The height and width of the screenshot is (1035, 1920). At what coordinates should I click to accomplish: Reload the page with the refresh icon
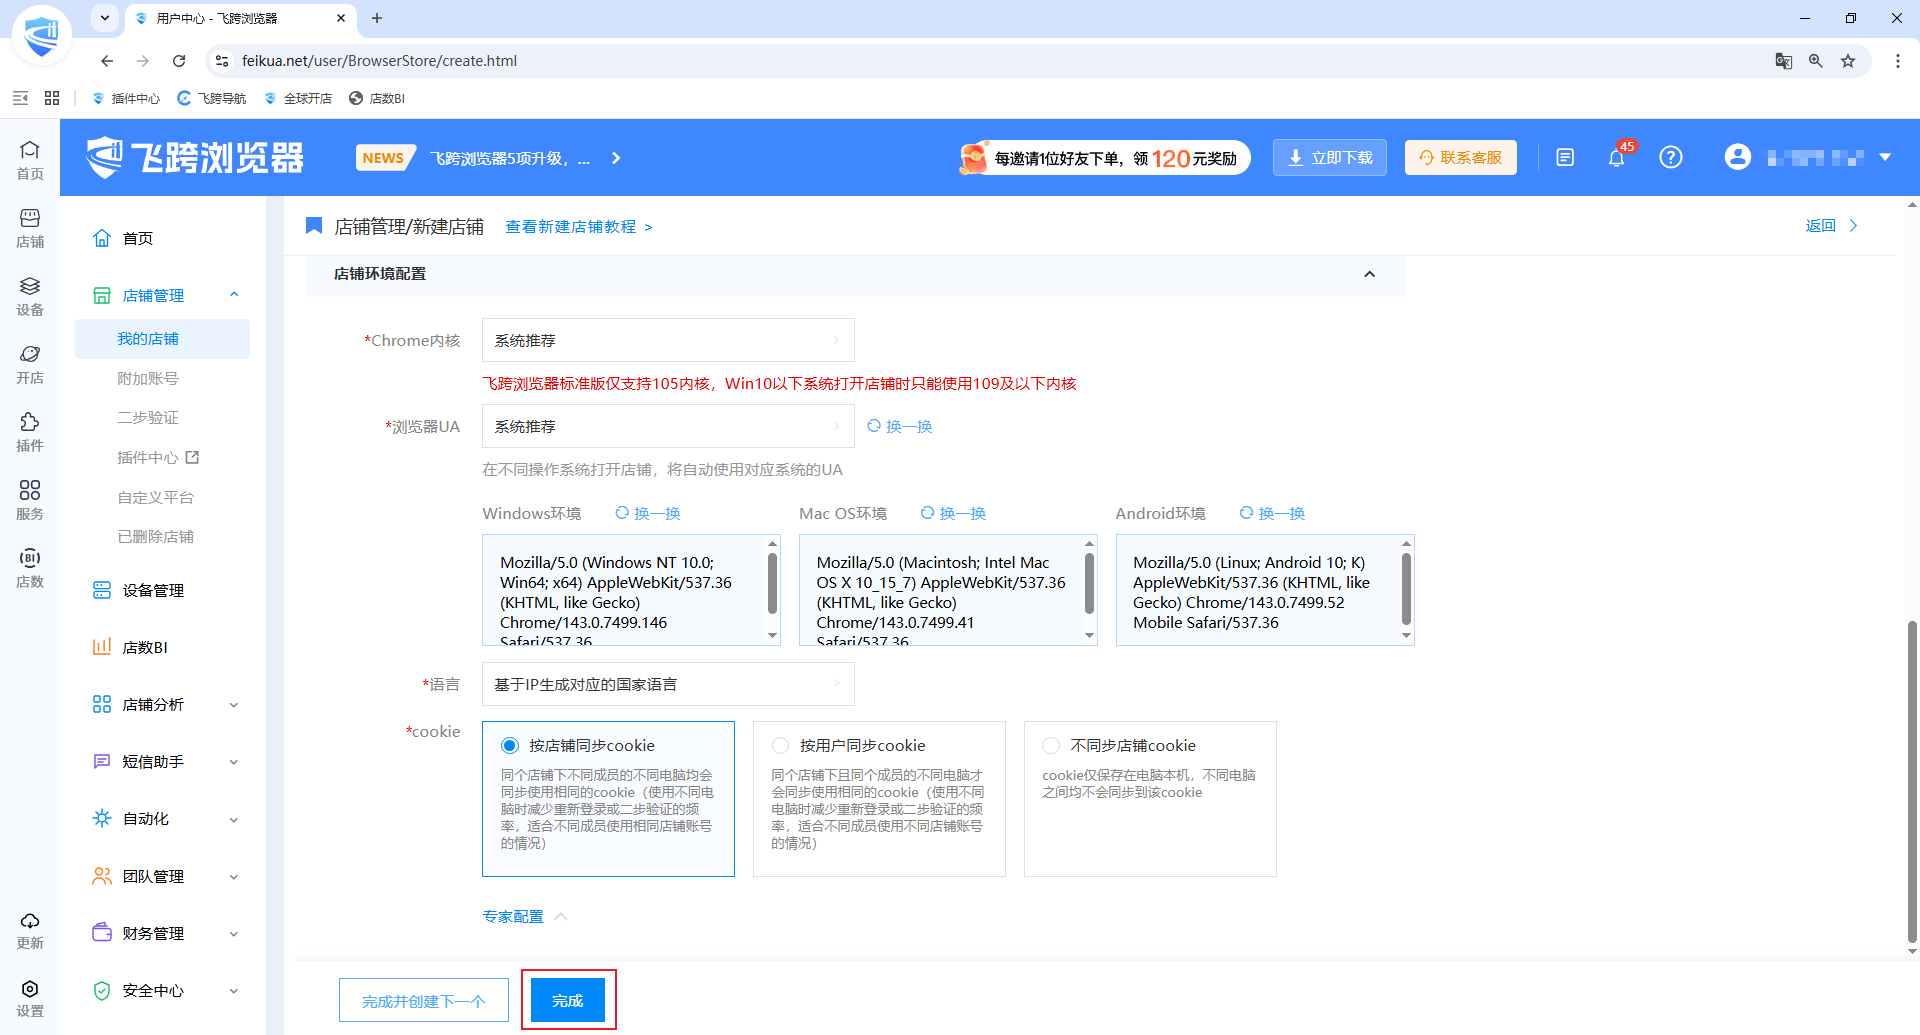pyautogui.click(x=179, y=61)
